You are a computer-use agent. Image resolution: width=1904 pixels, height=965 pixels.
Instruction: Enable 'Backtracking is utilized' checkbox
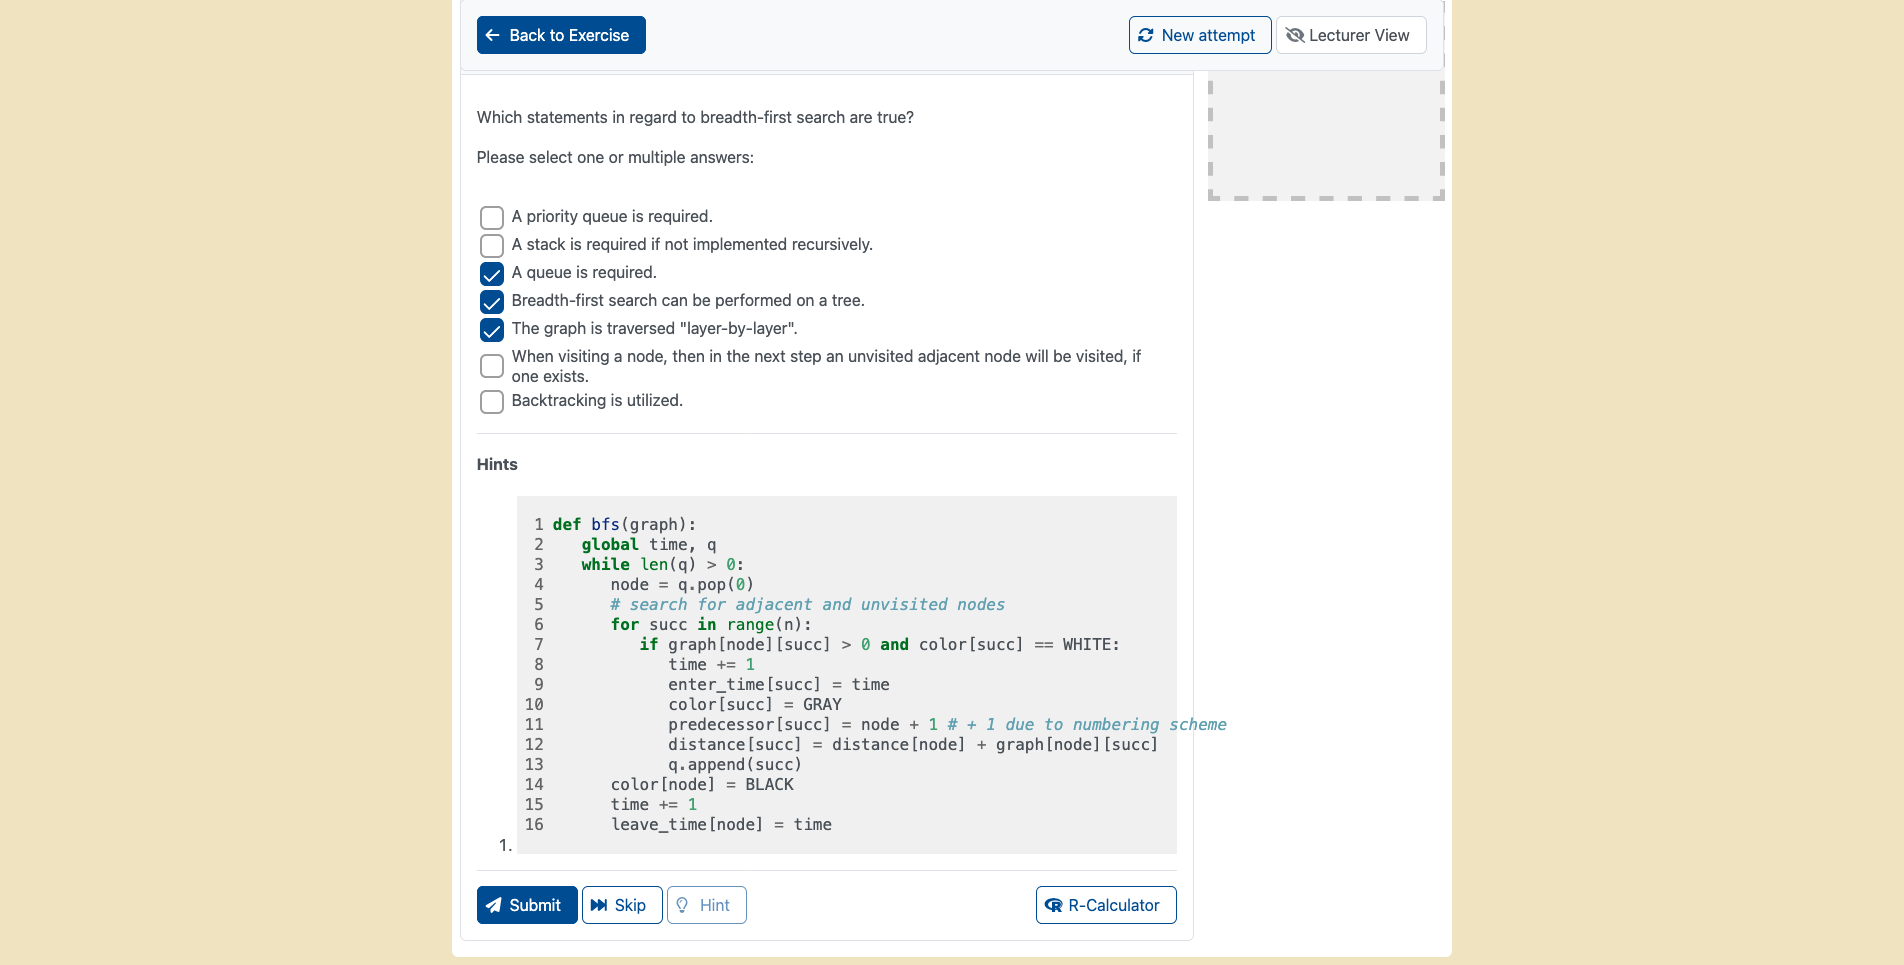492,402
